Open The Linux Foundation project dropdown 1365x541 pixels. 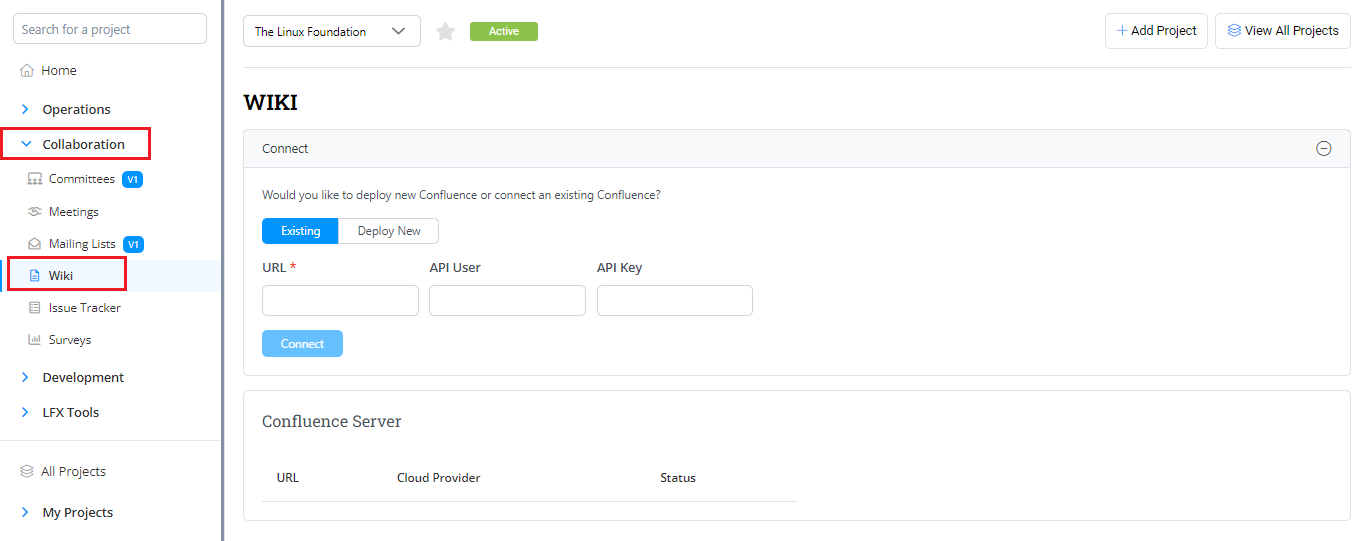click(x=331, y=32)
